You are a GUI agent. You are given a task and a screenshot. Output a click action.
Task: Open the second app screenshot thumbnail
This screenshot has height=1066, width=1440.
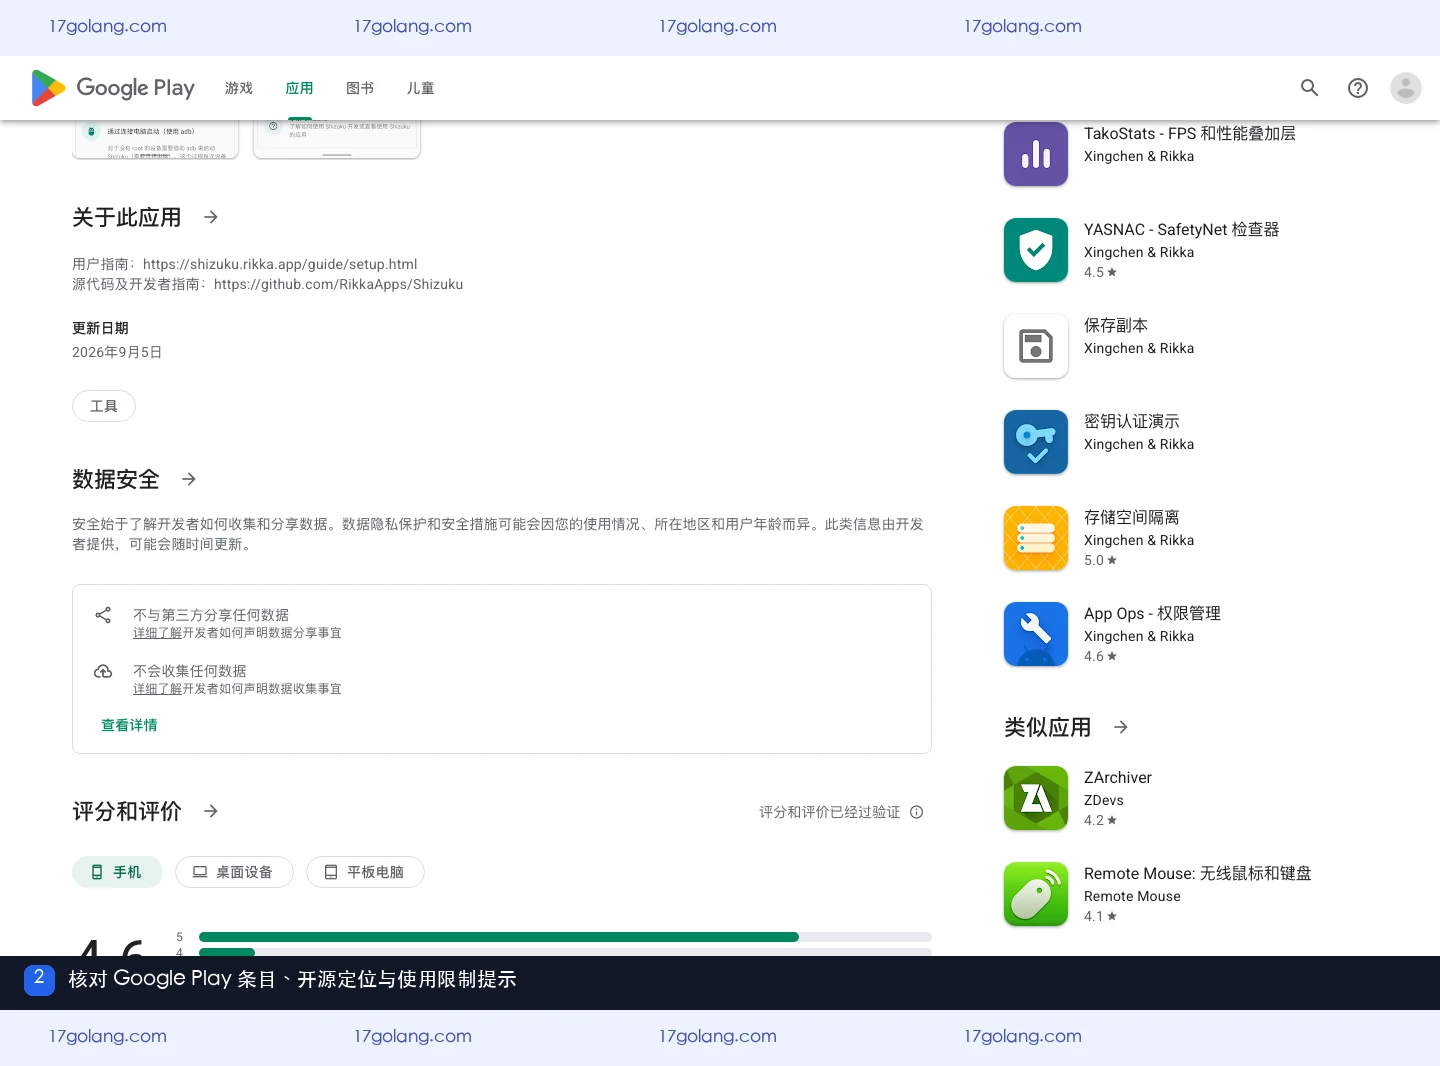[x=337, y=139]
